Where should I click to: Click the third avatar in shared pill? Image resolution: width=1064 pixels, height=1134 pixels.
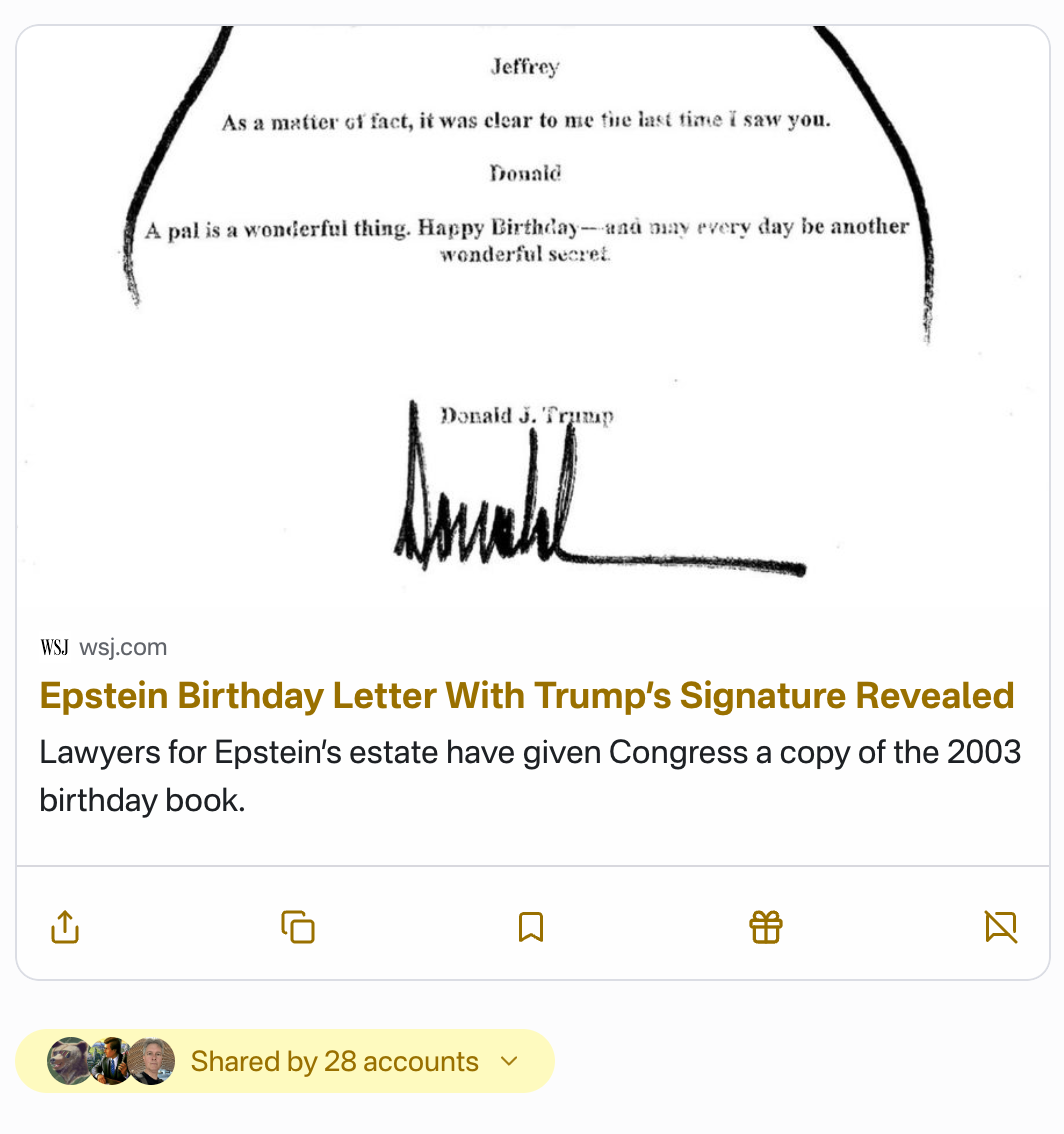click(152, 1061)
